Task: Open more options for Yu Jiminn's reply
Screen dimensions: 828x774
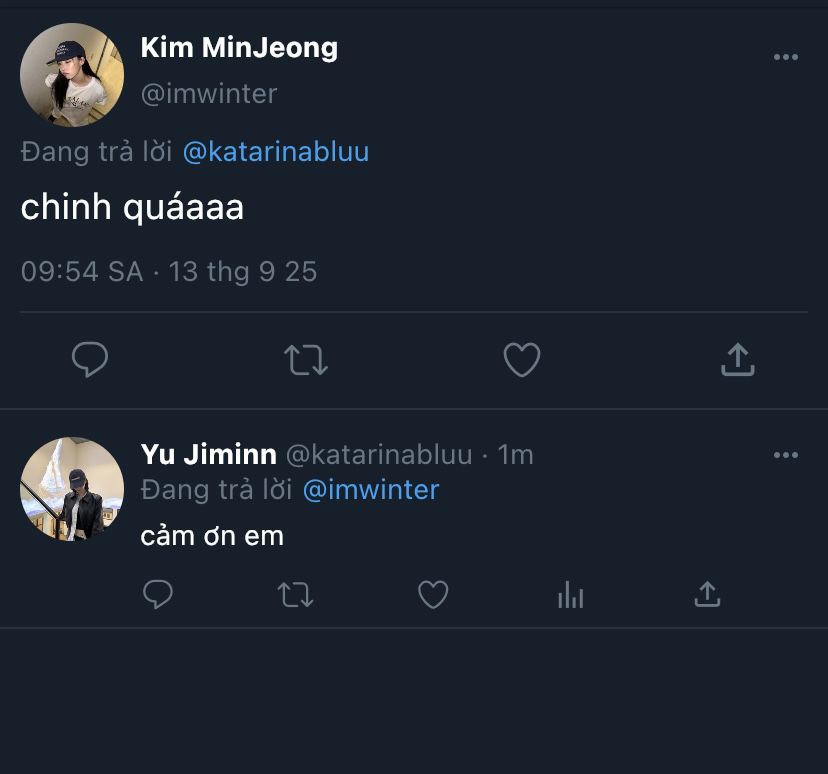Action: pos(786,455)
